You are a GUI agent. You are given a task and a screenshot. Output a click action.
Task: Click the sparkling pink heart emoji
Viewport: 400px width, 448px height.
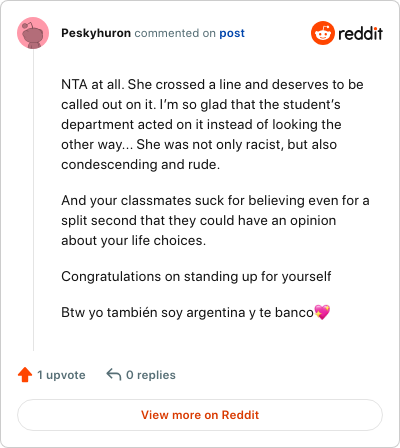pos(322,312)
